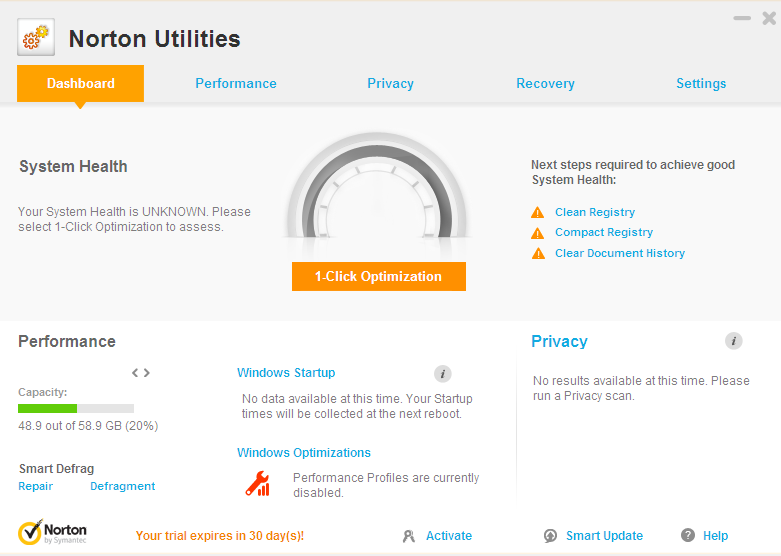Open the Settings tab
The image size is (781, 556).
(701, 84)
